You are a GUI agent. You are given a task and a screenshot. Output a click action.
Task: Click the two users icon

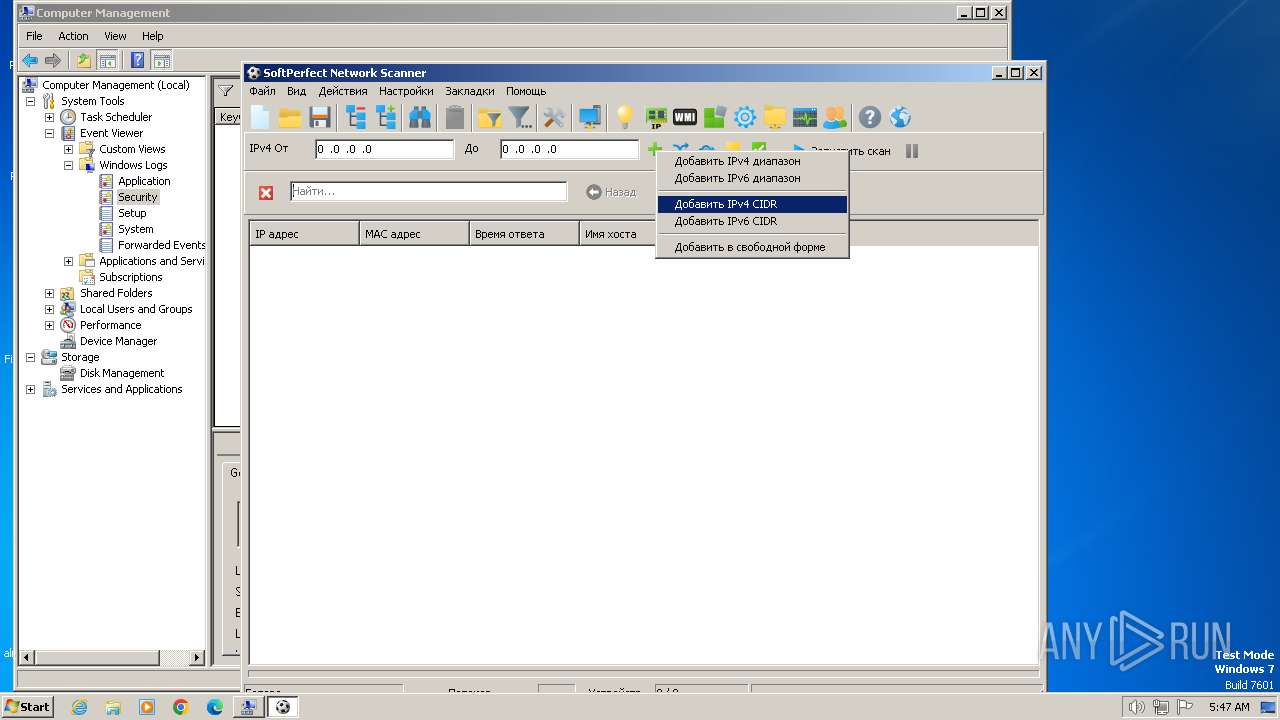coord(834,118)
